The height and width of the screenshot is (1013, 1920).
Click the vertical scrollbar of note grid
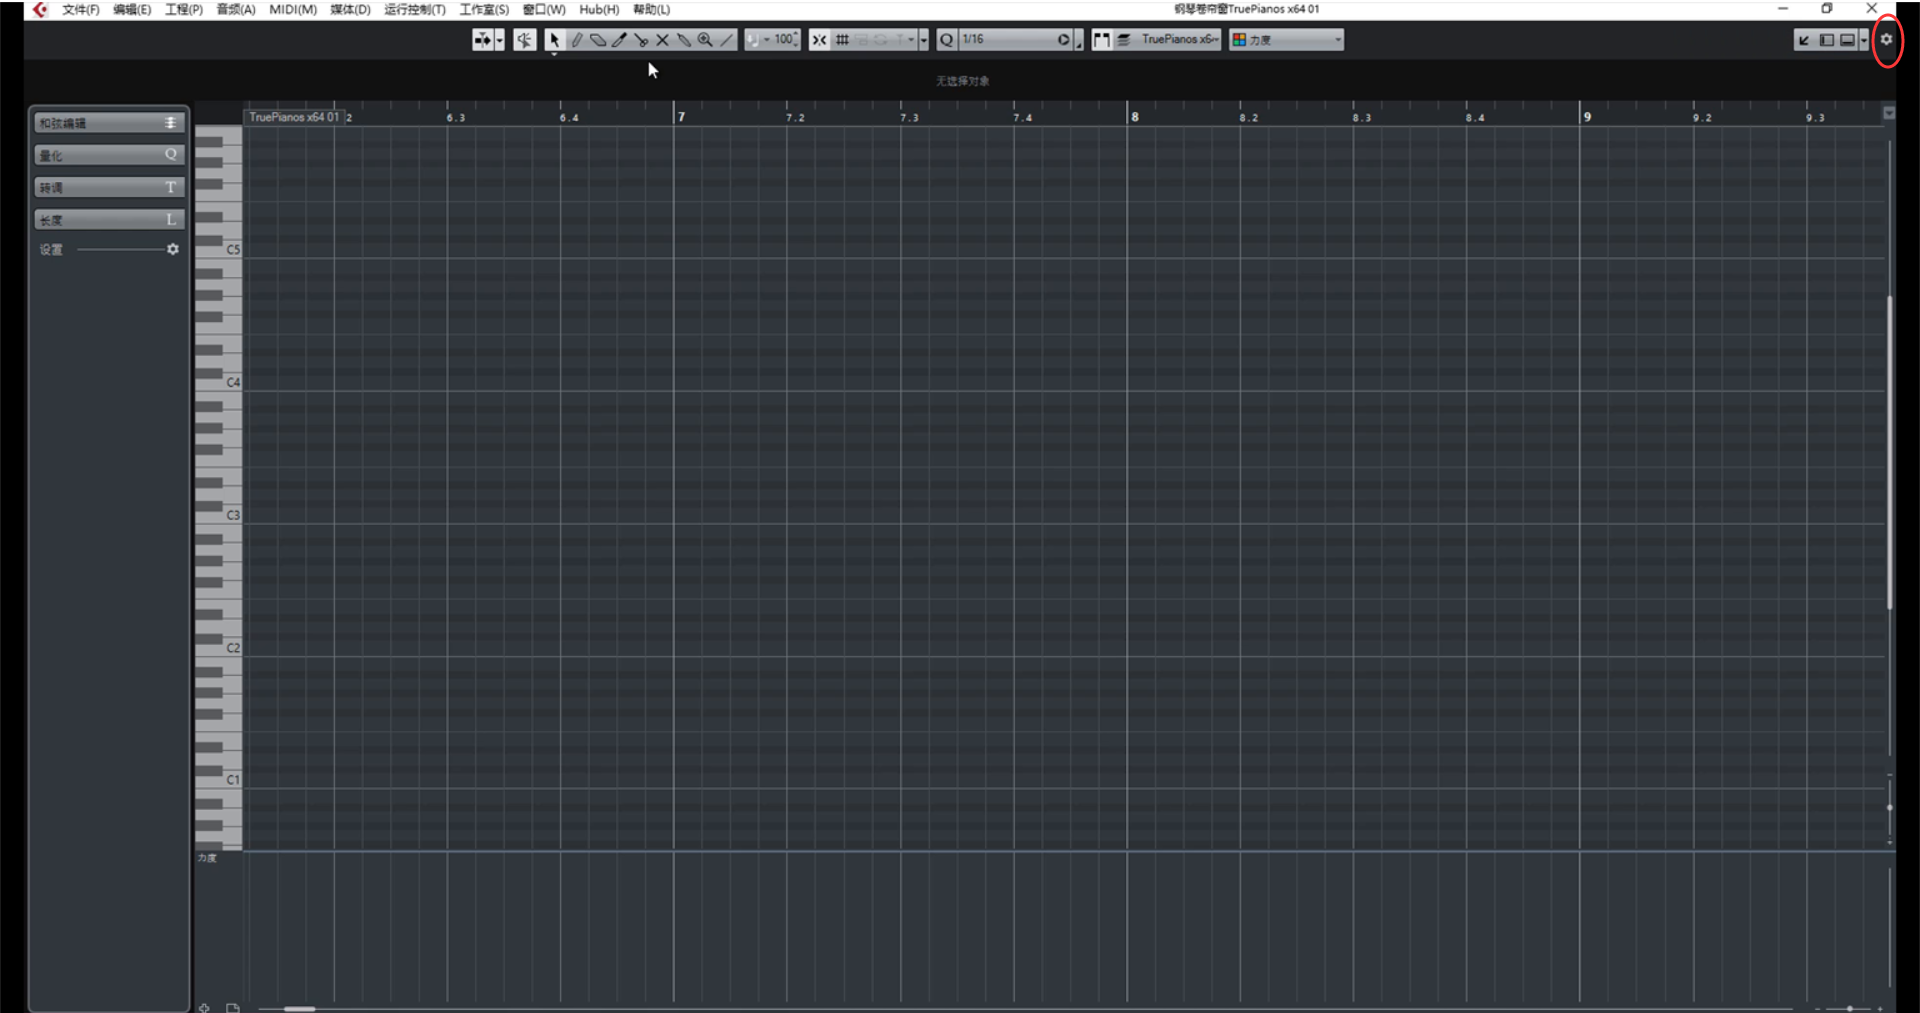point(1889,452)
